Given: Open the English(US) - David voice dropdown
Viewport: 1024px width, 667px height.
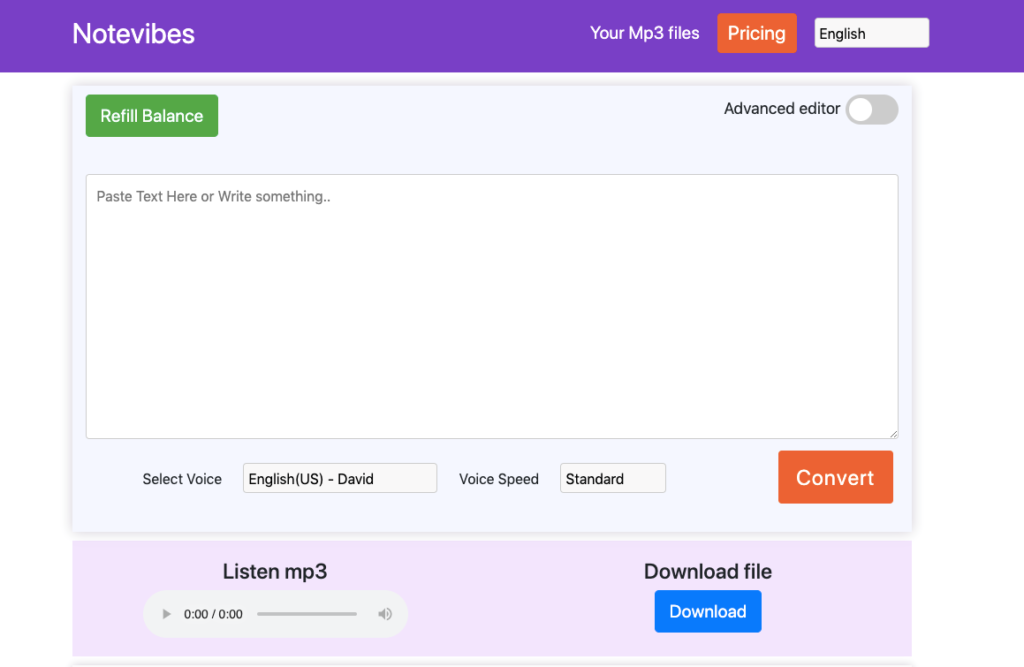Looking at the screenshot, I should point(339,479).
